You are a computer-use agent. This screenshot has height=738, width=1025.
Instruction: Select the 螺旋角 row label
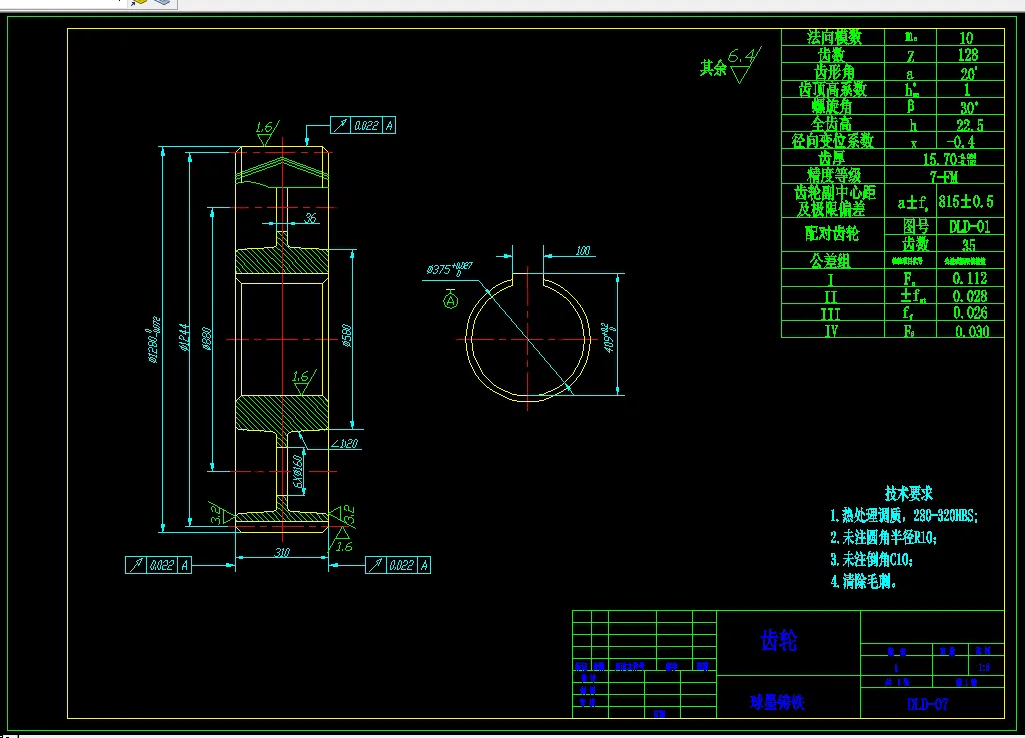pos(832,106)
